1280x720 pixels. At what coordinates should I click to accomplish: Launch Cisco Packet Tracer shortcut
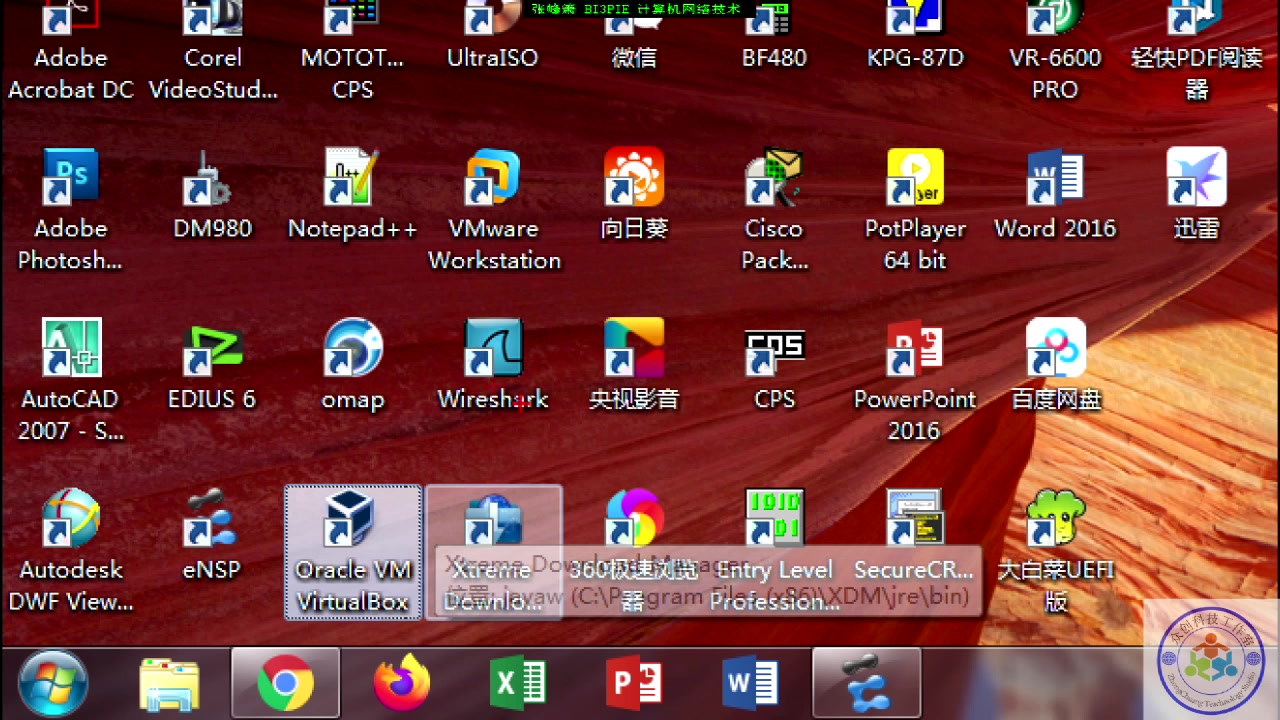(774, 210)
